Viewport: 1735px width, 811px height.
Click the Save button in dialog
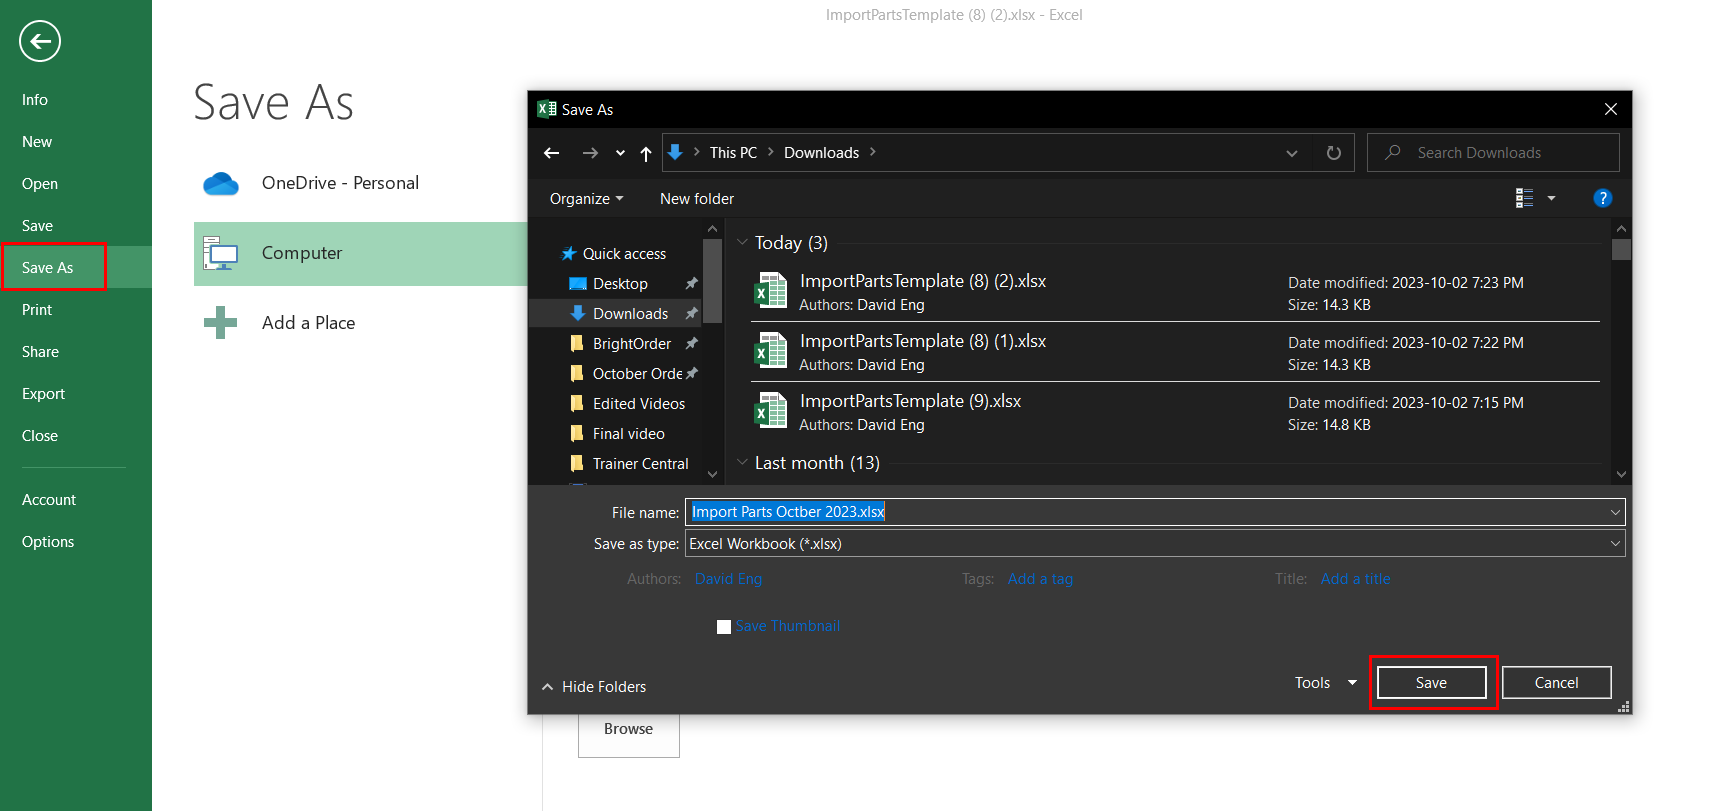click(1431, 683)
